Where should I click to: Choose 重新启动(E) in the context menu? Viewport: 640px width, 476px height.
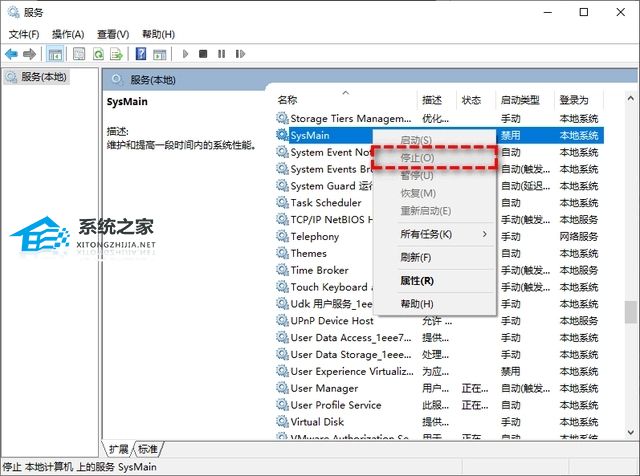pos(435,211)
